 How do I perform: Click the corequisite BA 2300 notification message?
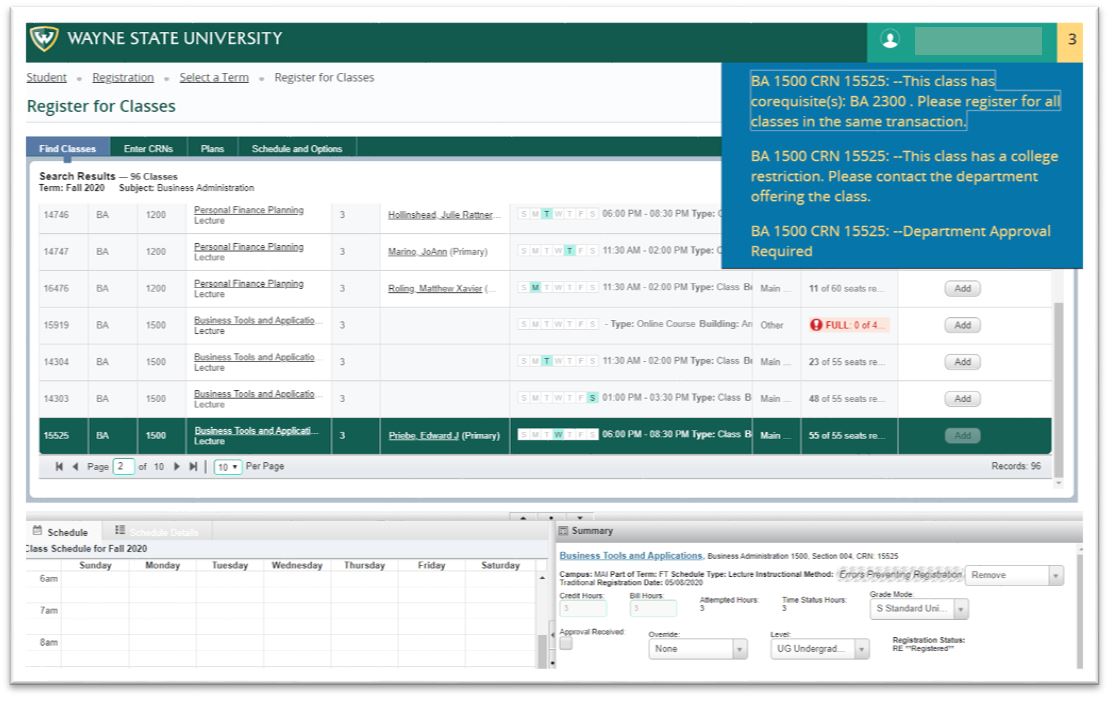click(x=905, y=101)
